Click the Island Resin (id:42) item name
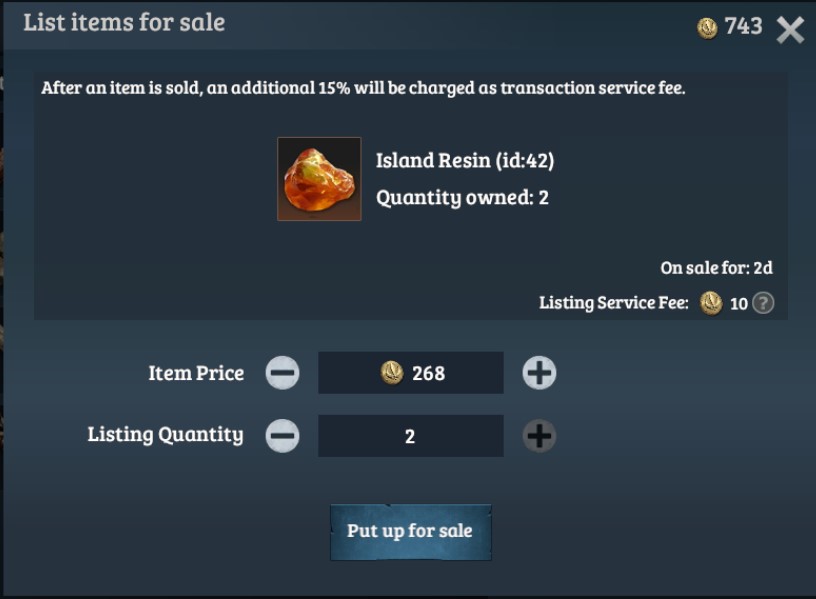Viewport: 816px width, 599px height. pos(465,160)
